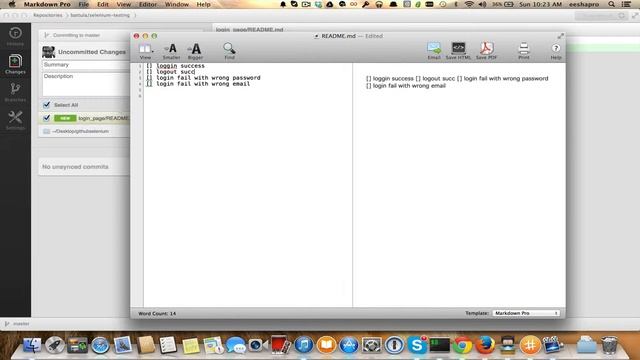Open the Help menu

(203, 4)
